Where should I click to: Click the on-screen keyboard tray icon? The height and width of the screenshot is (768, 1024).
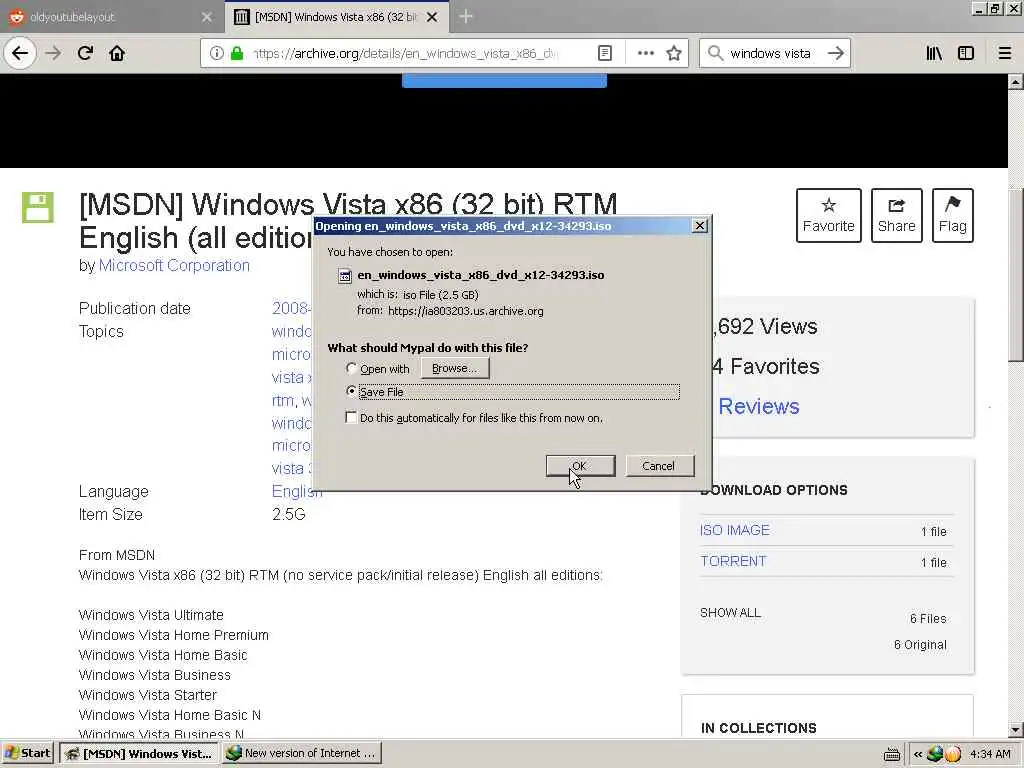click(x=891, y=754)
